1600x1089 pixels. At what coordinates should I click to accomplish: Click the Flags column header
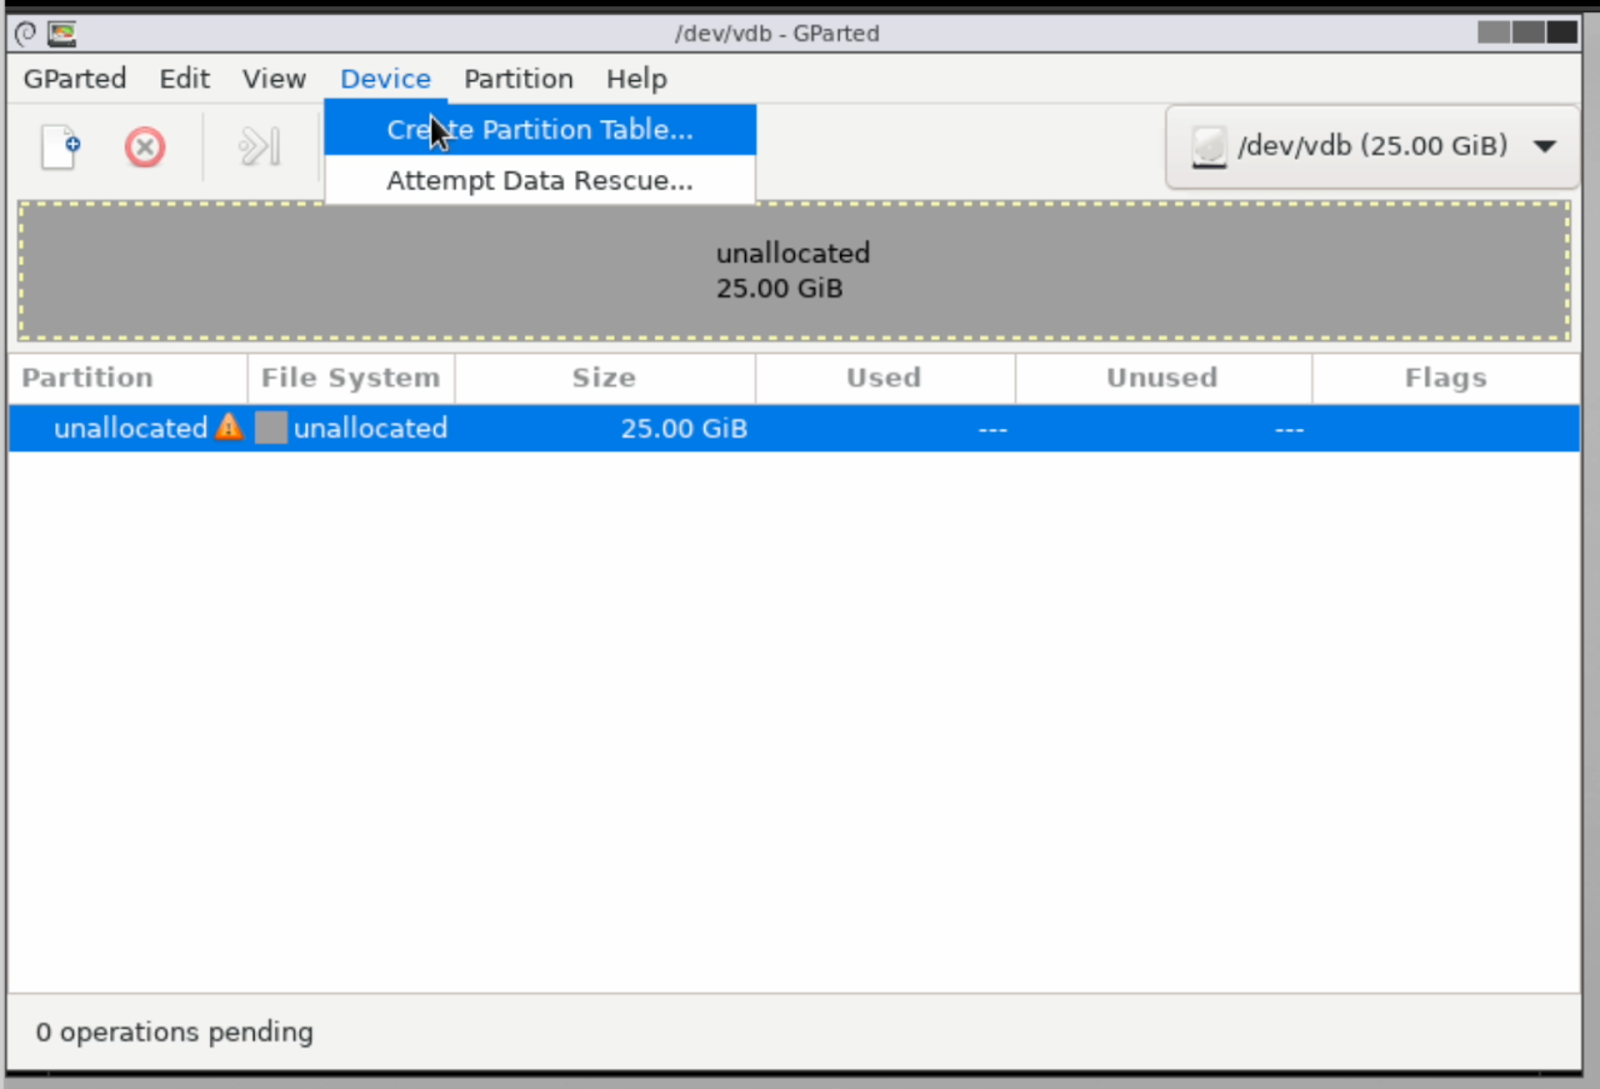(1445, 378)
